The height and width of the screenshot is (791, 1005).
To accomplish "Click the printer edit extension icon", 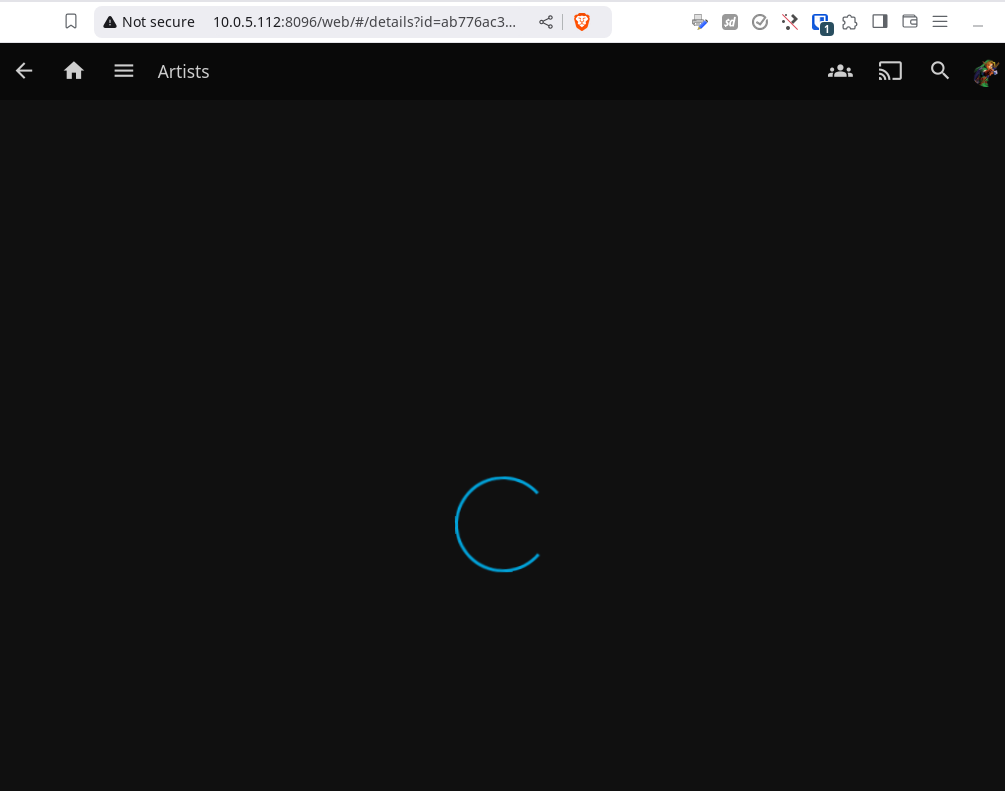I will (700, 22).
